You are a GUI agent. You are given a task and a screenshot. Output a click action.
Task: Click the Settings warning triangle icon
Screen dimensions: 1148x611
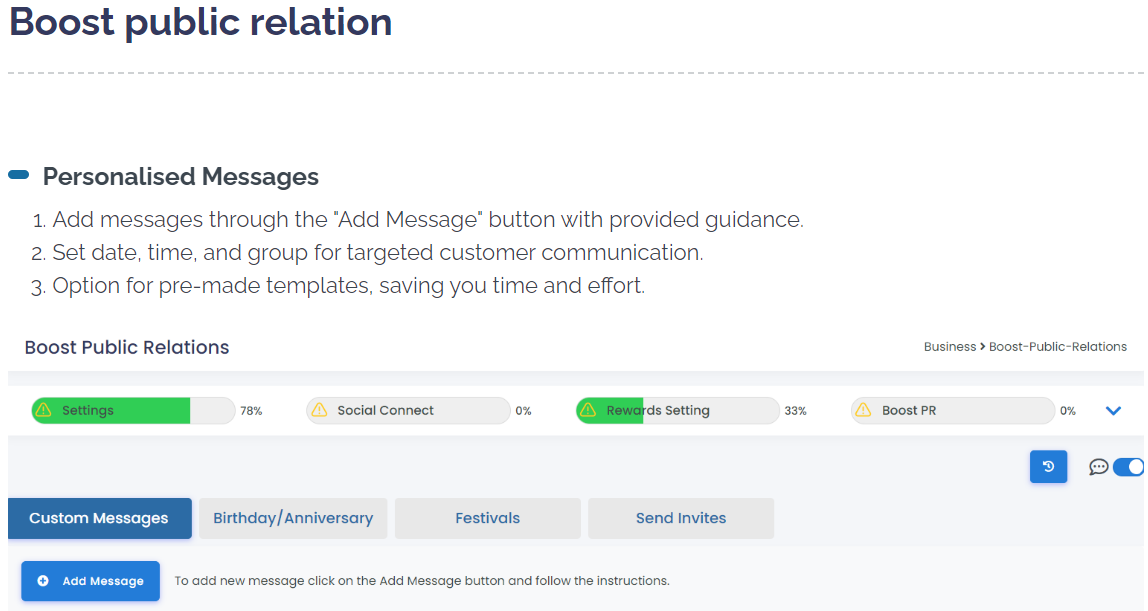pyautogui.click(x=44, y=410)
